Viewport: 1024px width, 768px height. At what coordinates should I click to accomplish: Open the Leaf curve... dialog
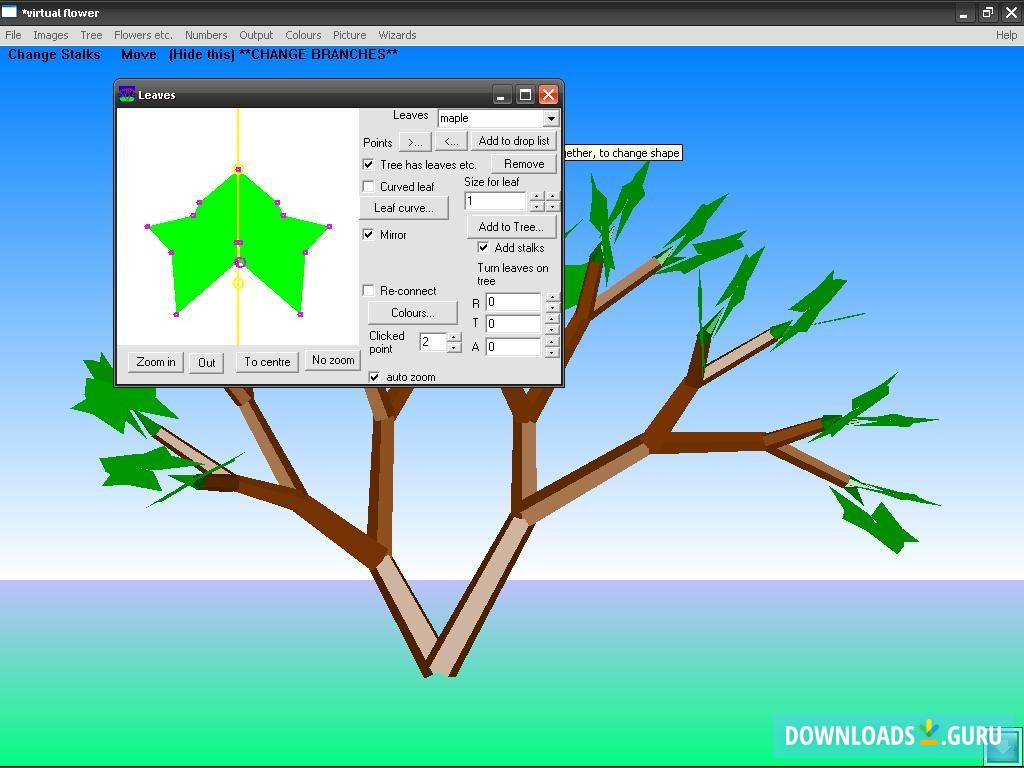(x=404, y=208)
